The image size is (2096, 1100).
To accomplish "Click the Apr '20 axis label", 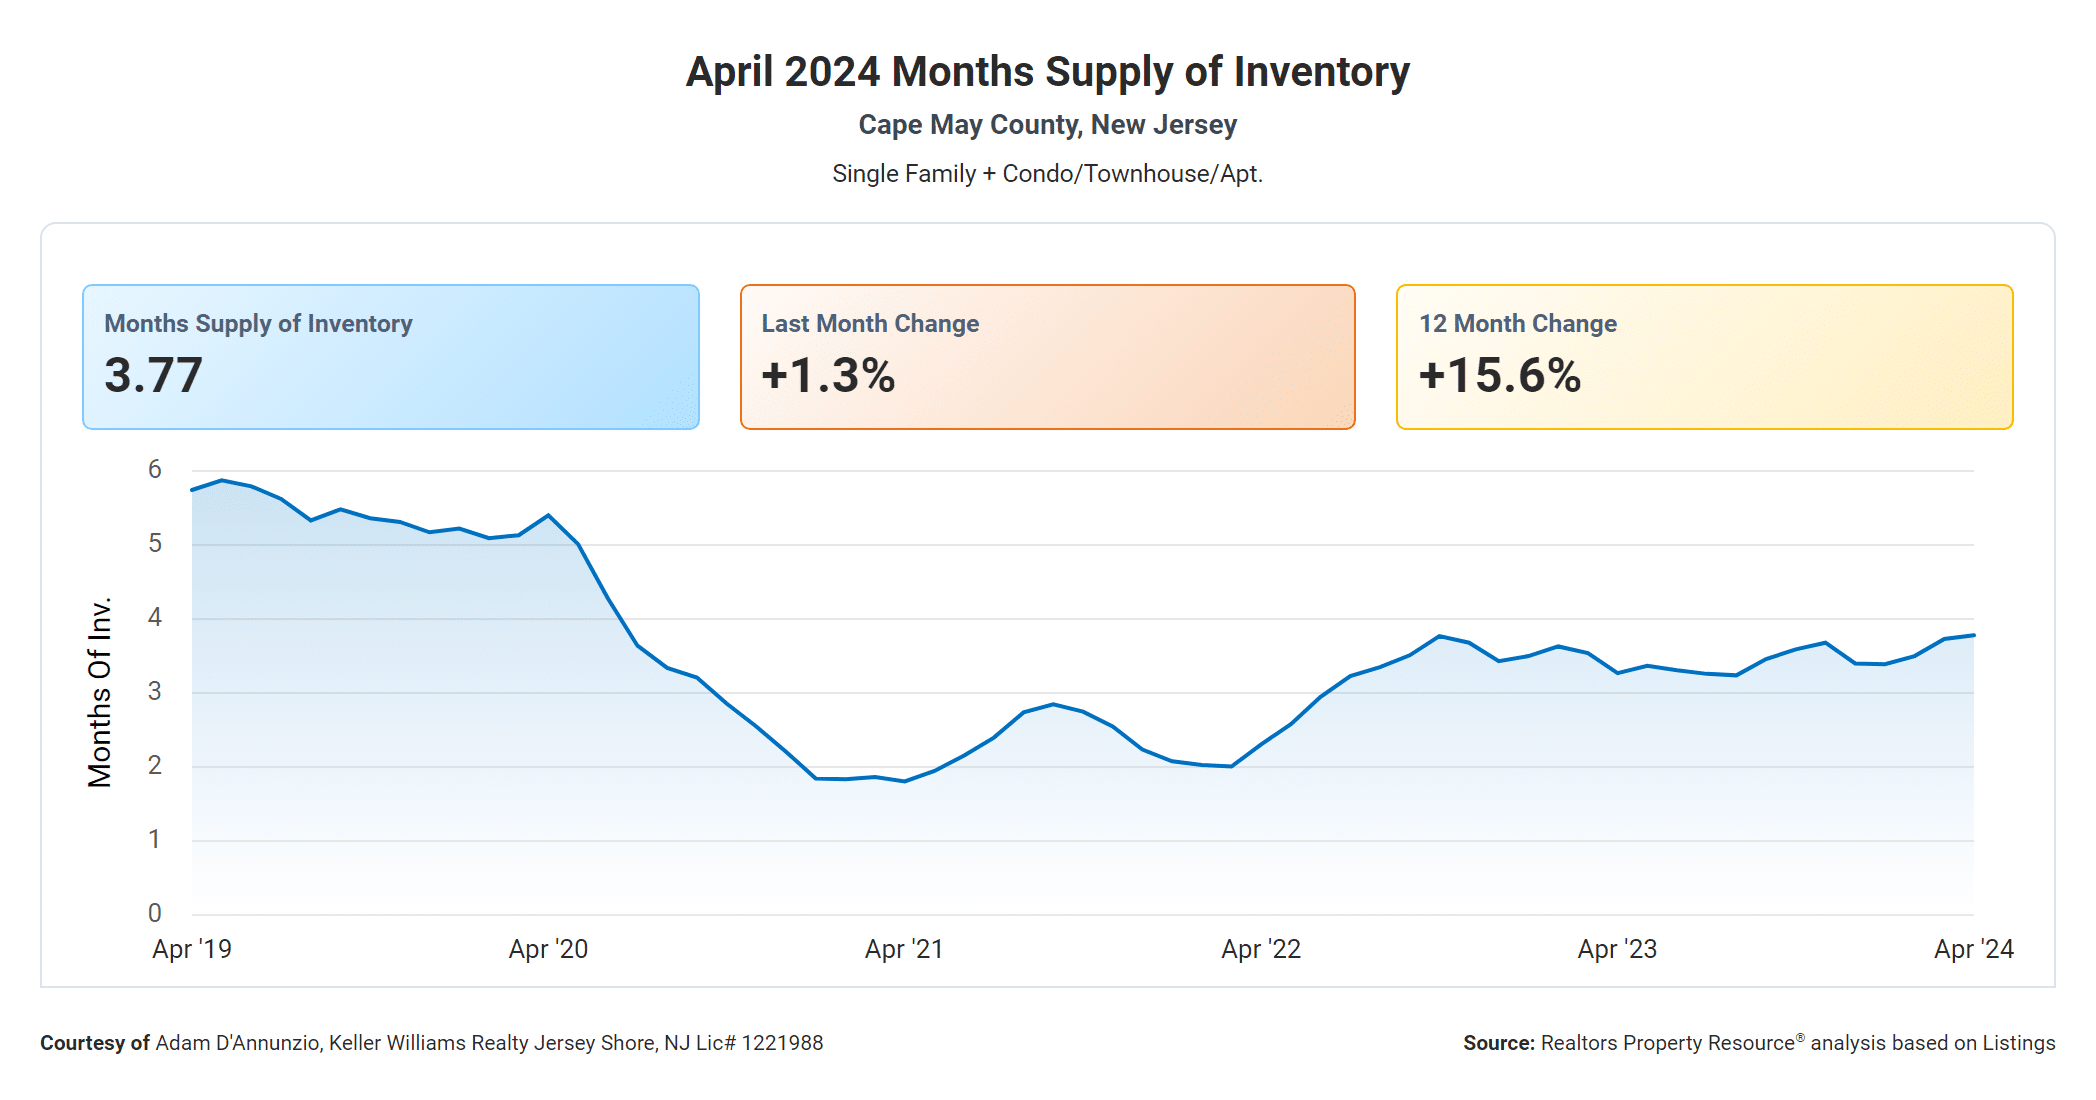I will click(x=548, y=949).
